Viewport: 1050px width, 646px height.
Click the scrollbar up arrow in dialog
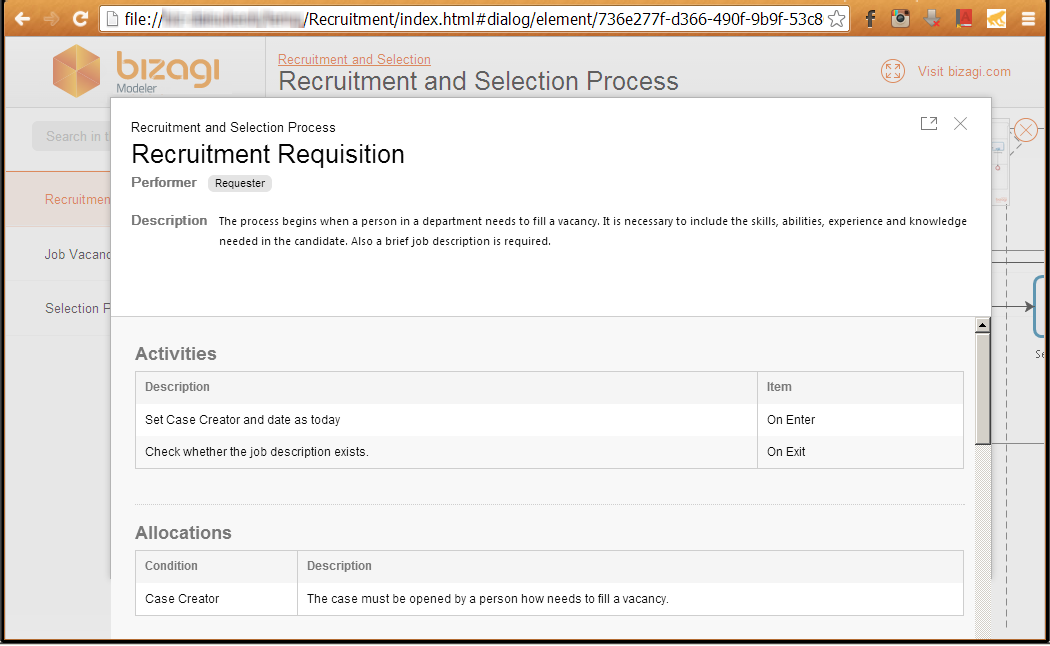[982, 325]
